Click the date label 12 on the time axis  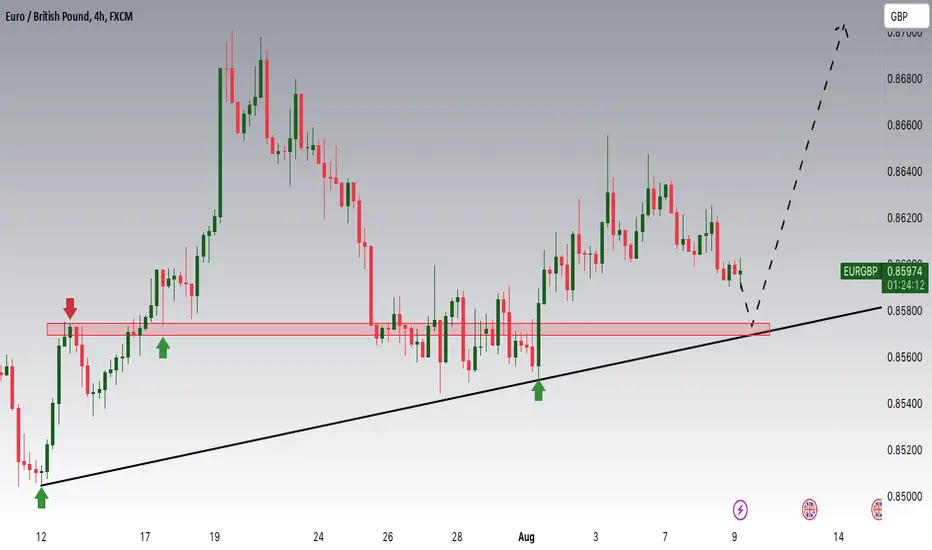point(41,537)
